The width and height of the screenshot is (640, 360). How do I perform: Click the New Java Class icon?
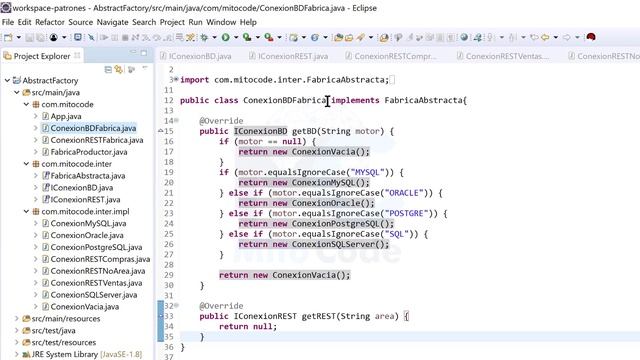[x=315, y=38]
